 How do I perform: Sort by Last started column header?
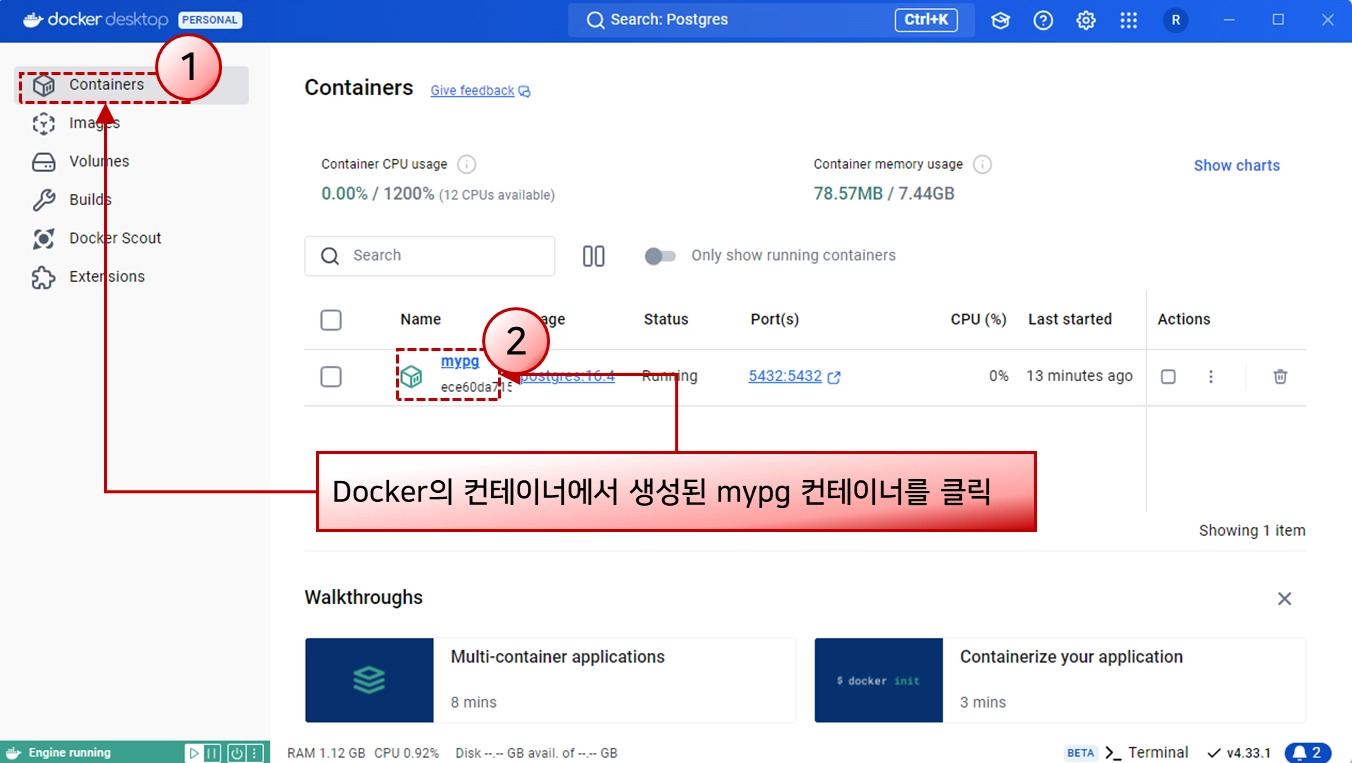coord(1070,320)
